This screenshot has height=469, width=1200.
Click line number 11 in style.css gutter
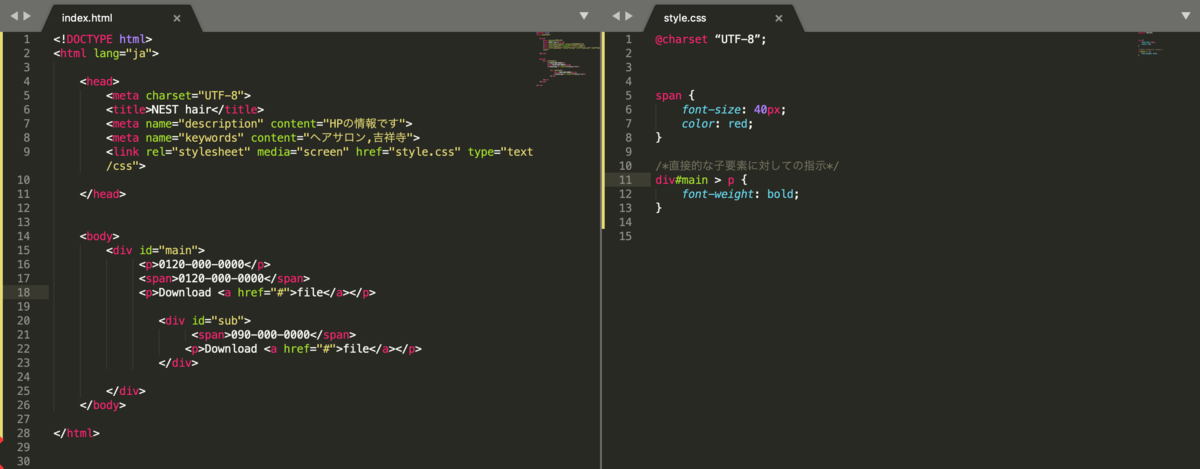click(626, 180)
